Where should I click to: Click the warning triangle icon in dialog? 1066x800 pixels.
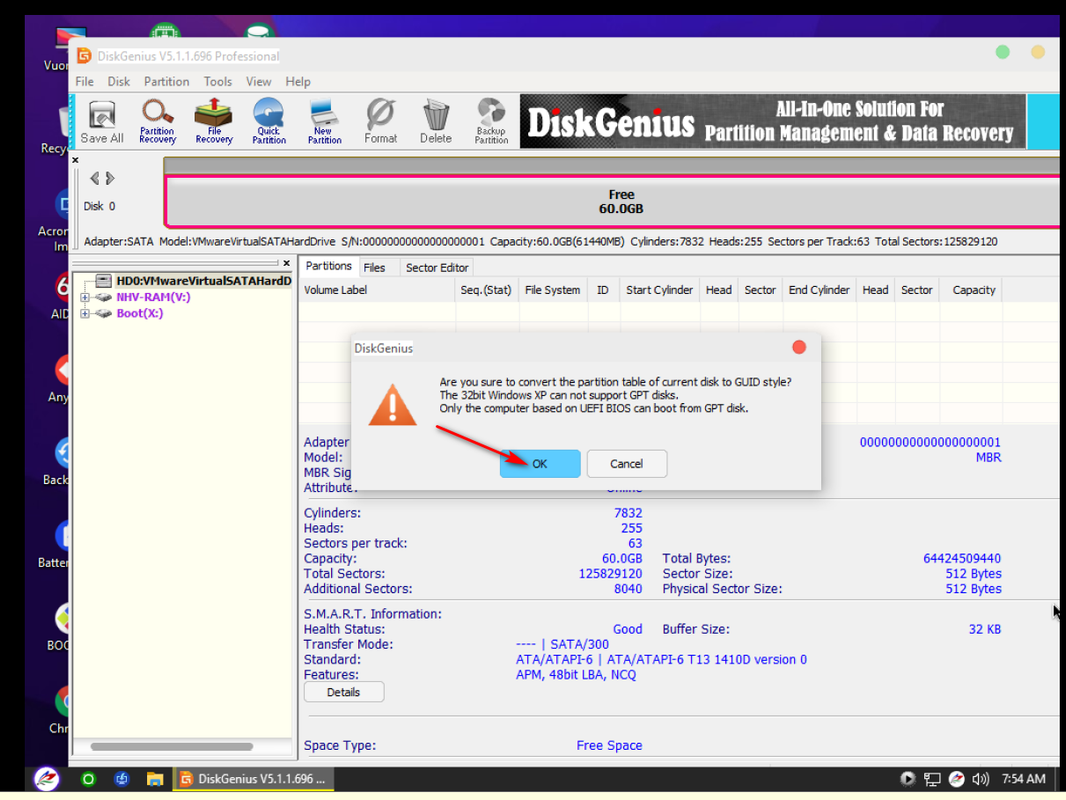392,405
